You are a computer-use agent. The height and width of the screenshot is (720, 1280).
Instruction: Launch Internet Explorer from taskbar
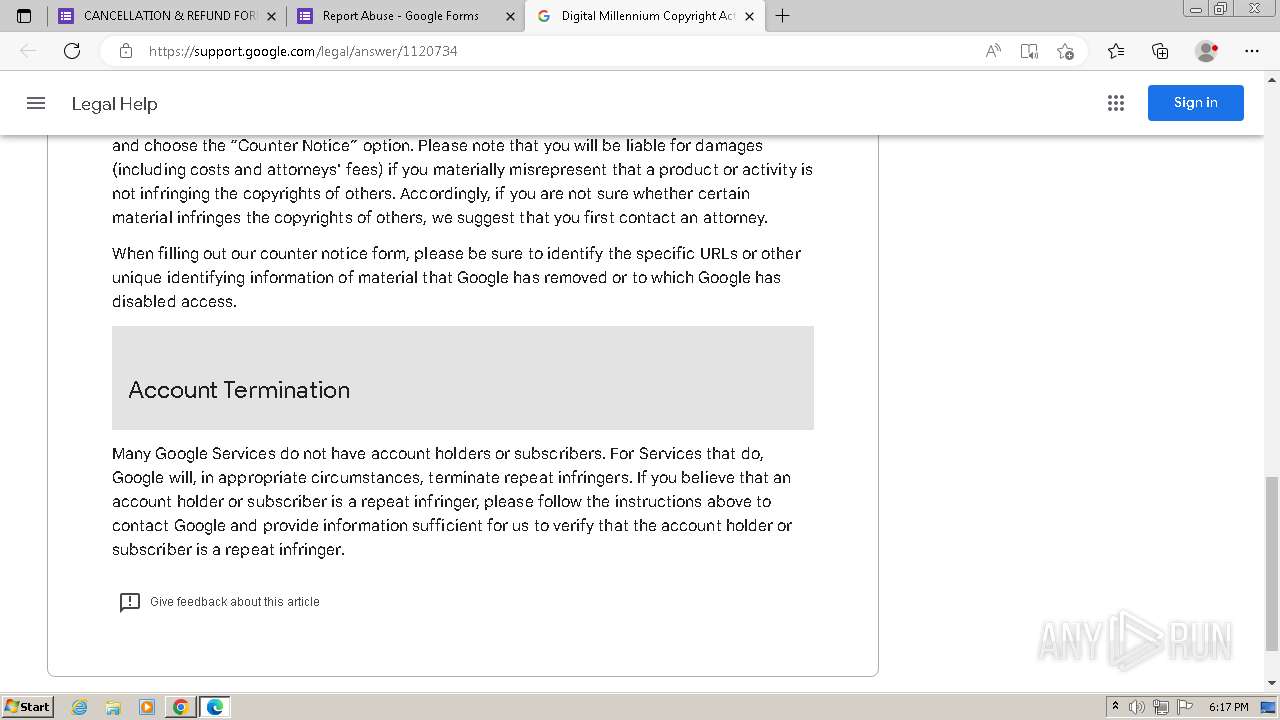(80, 707)
